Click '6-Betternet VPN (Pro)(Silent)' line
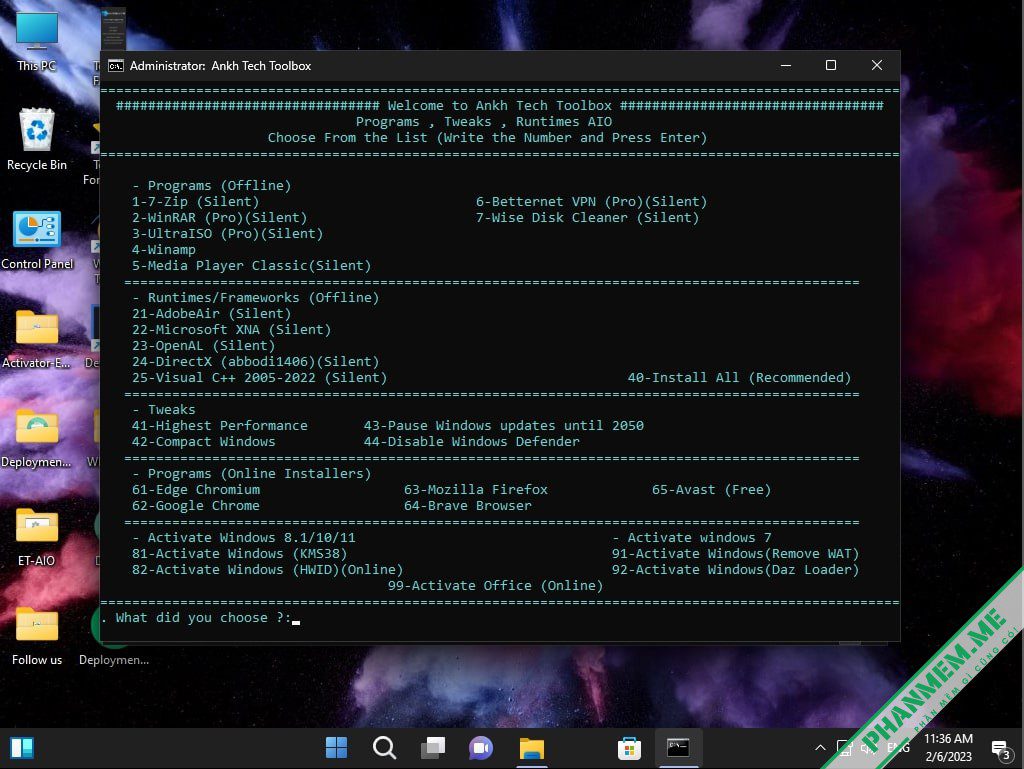The image size is (1024, 769). click(591, 202)
